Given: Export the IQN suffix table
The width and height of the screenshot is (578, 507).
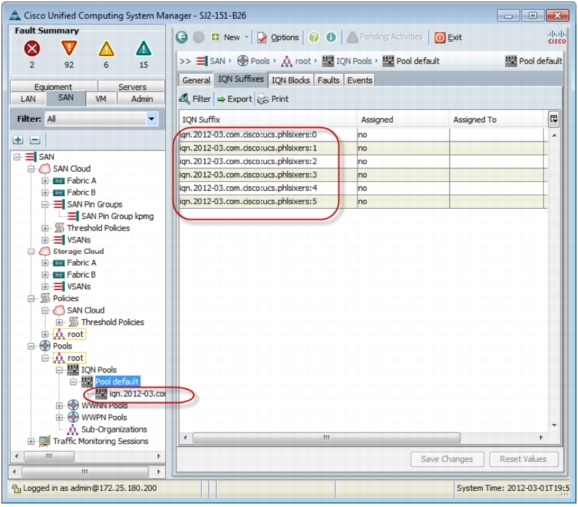Looking at the screenshot, I should click(x=234, y=99).
